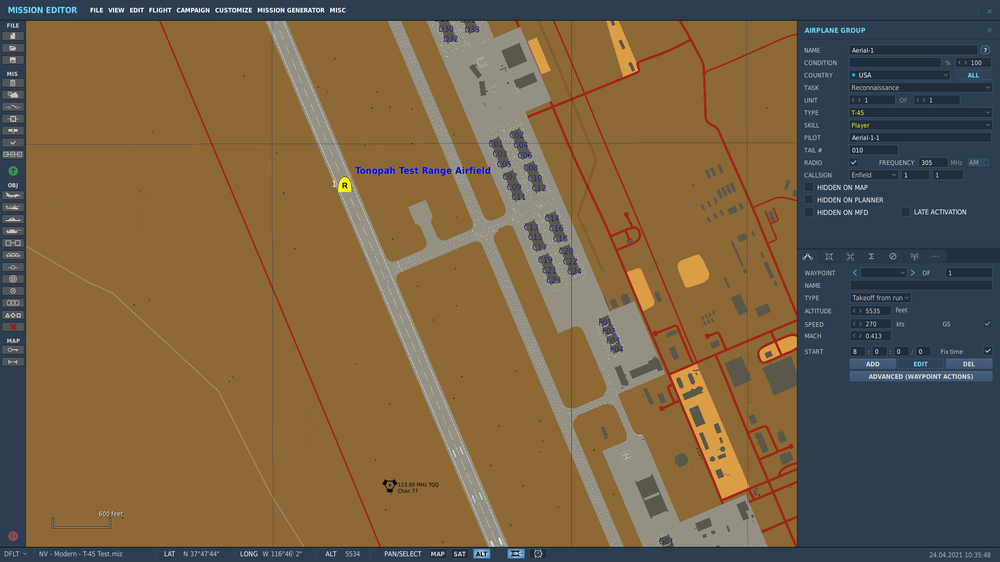
Task: Click the key icon under MAP
Action: 13,350
